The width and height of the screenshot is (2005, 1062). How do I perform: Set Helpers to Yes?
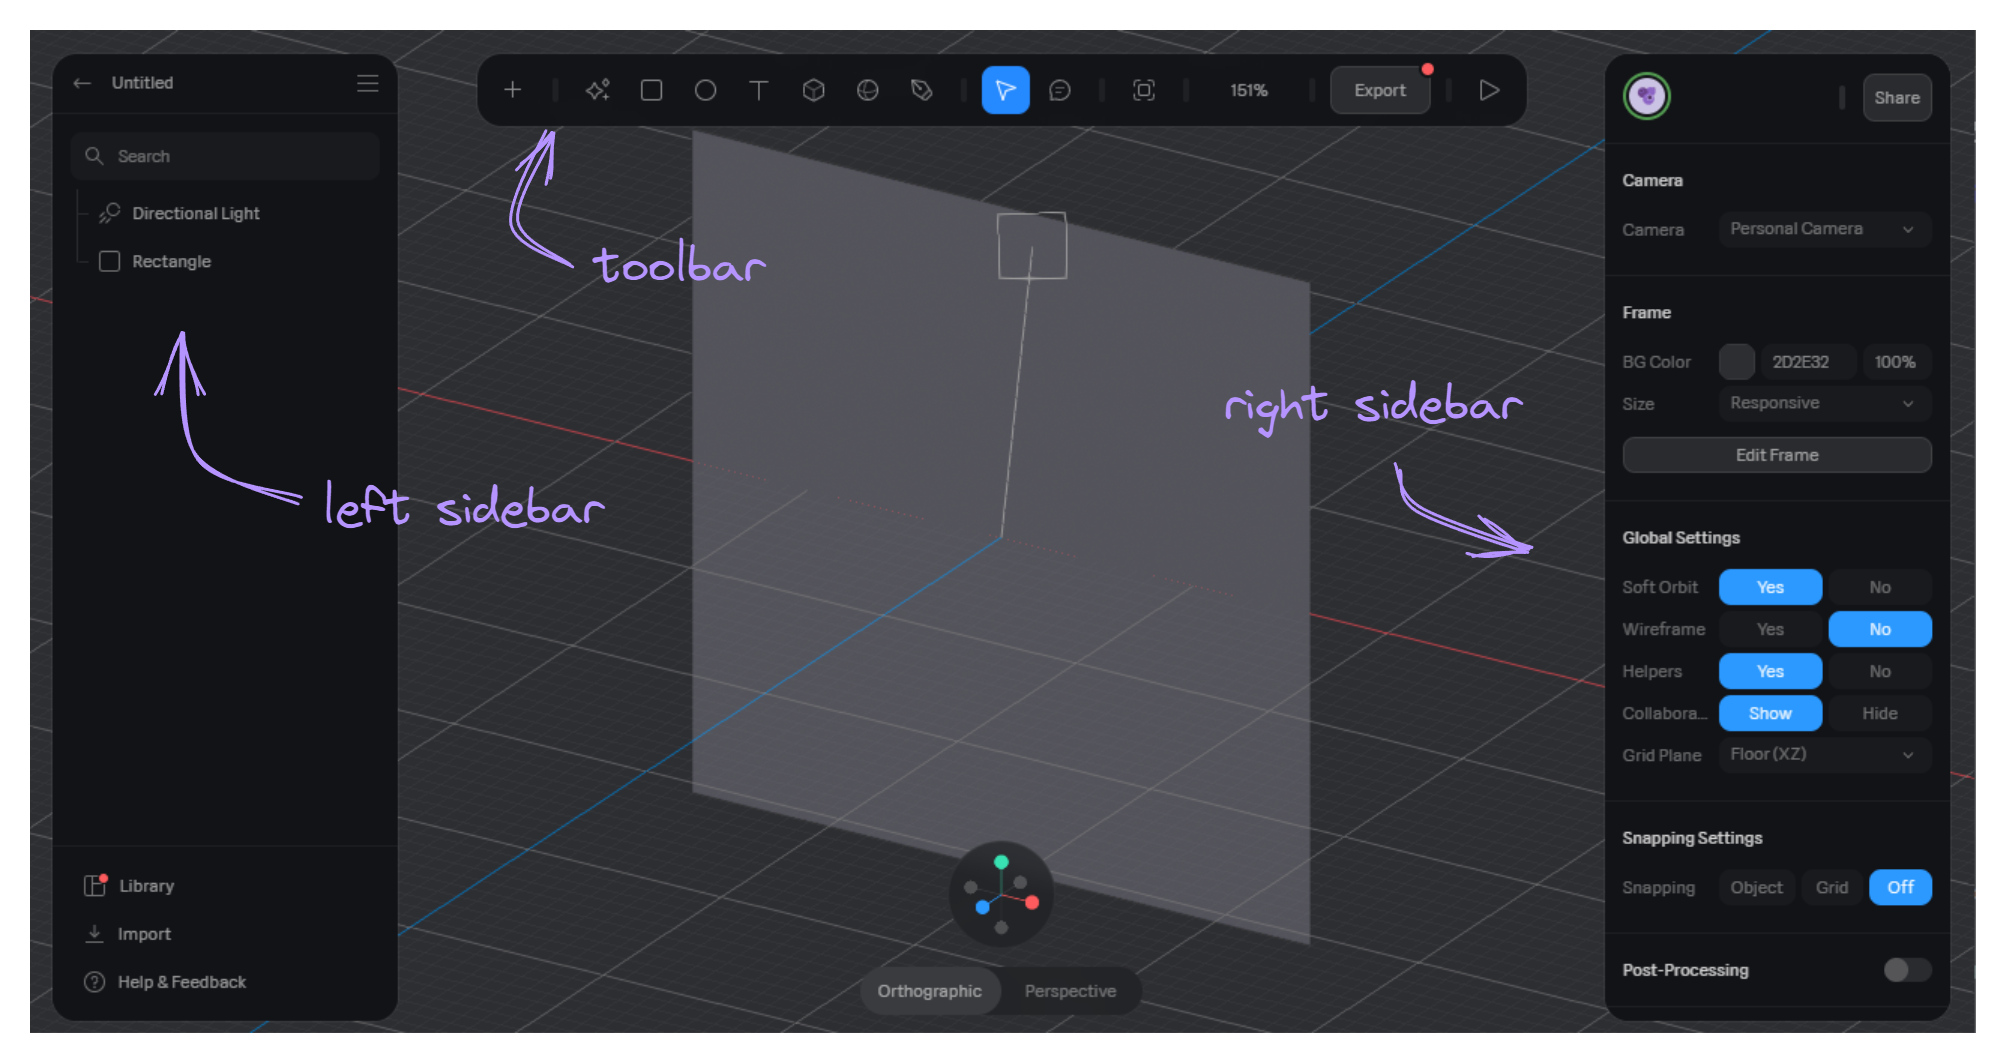point(1770,671)
